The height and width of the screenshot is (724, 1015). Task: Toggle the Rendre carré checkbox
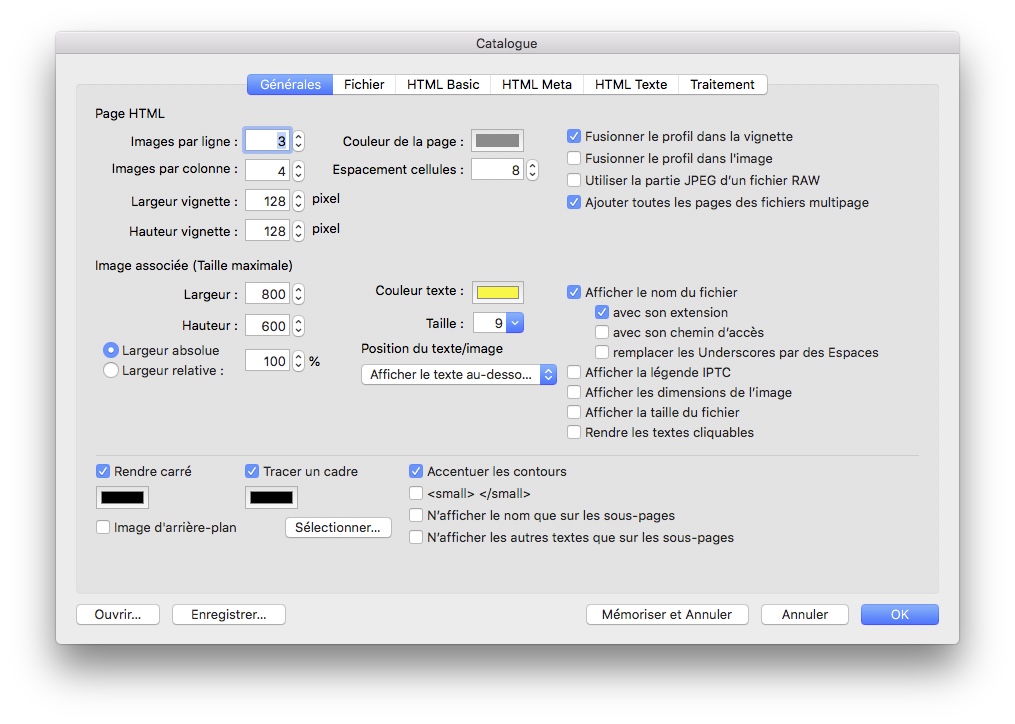(x=103, y=472)
